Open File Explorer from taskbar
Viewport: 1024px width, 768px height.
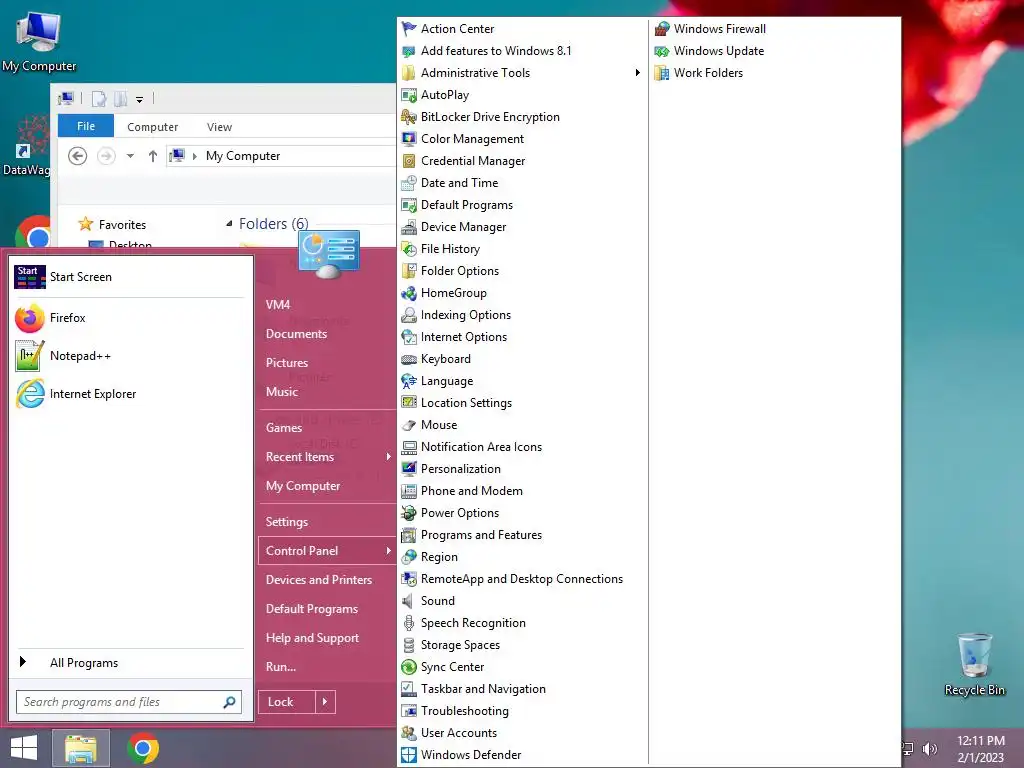pos(81,748)
